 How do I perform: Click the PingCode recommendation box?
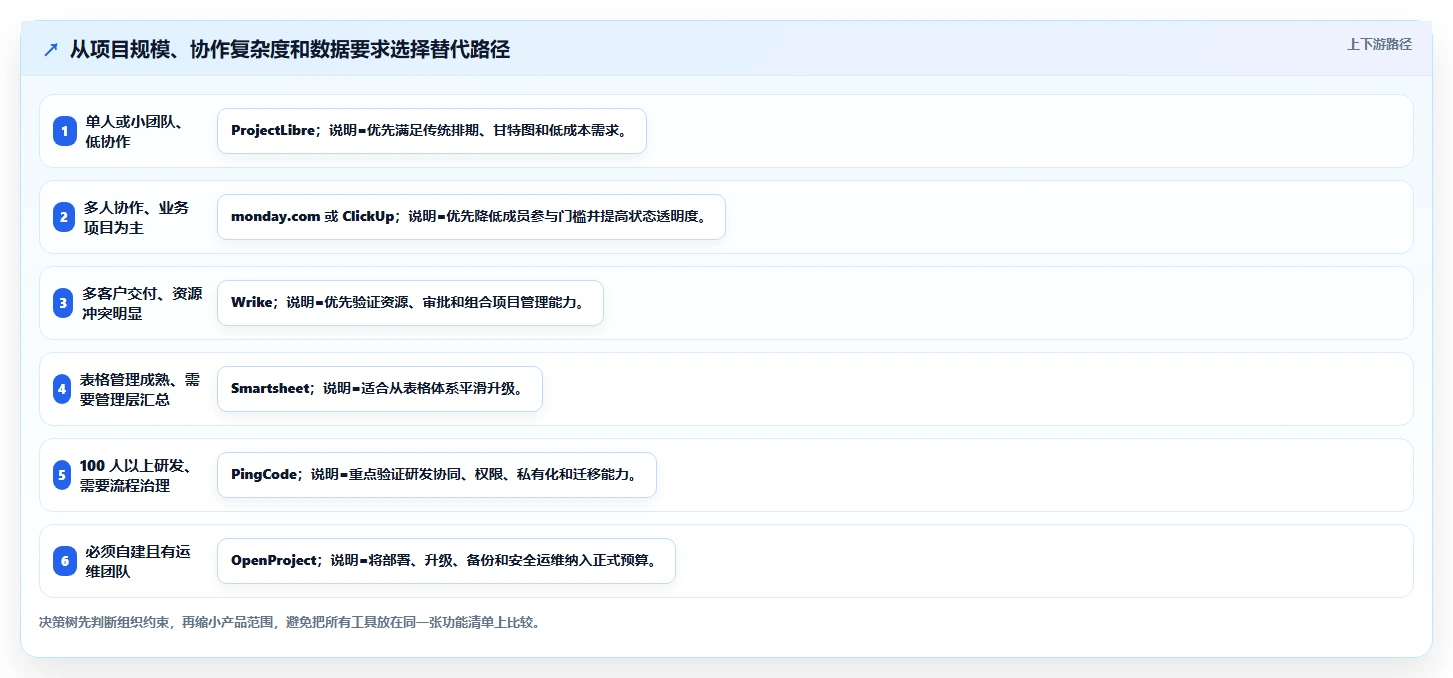point(437,475)
